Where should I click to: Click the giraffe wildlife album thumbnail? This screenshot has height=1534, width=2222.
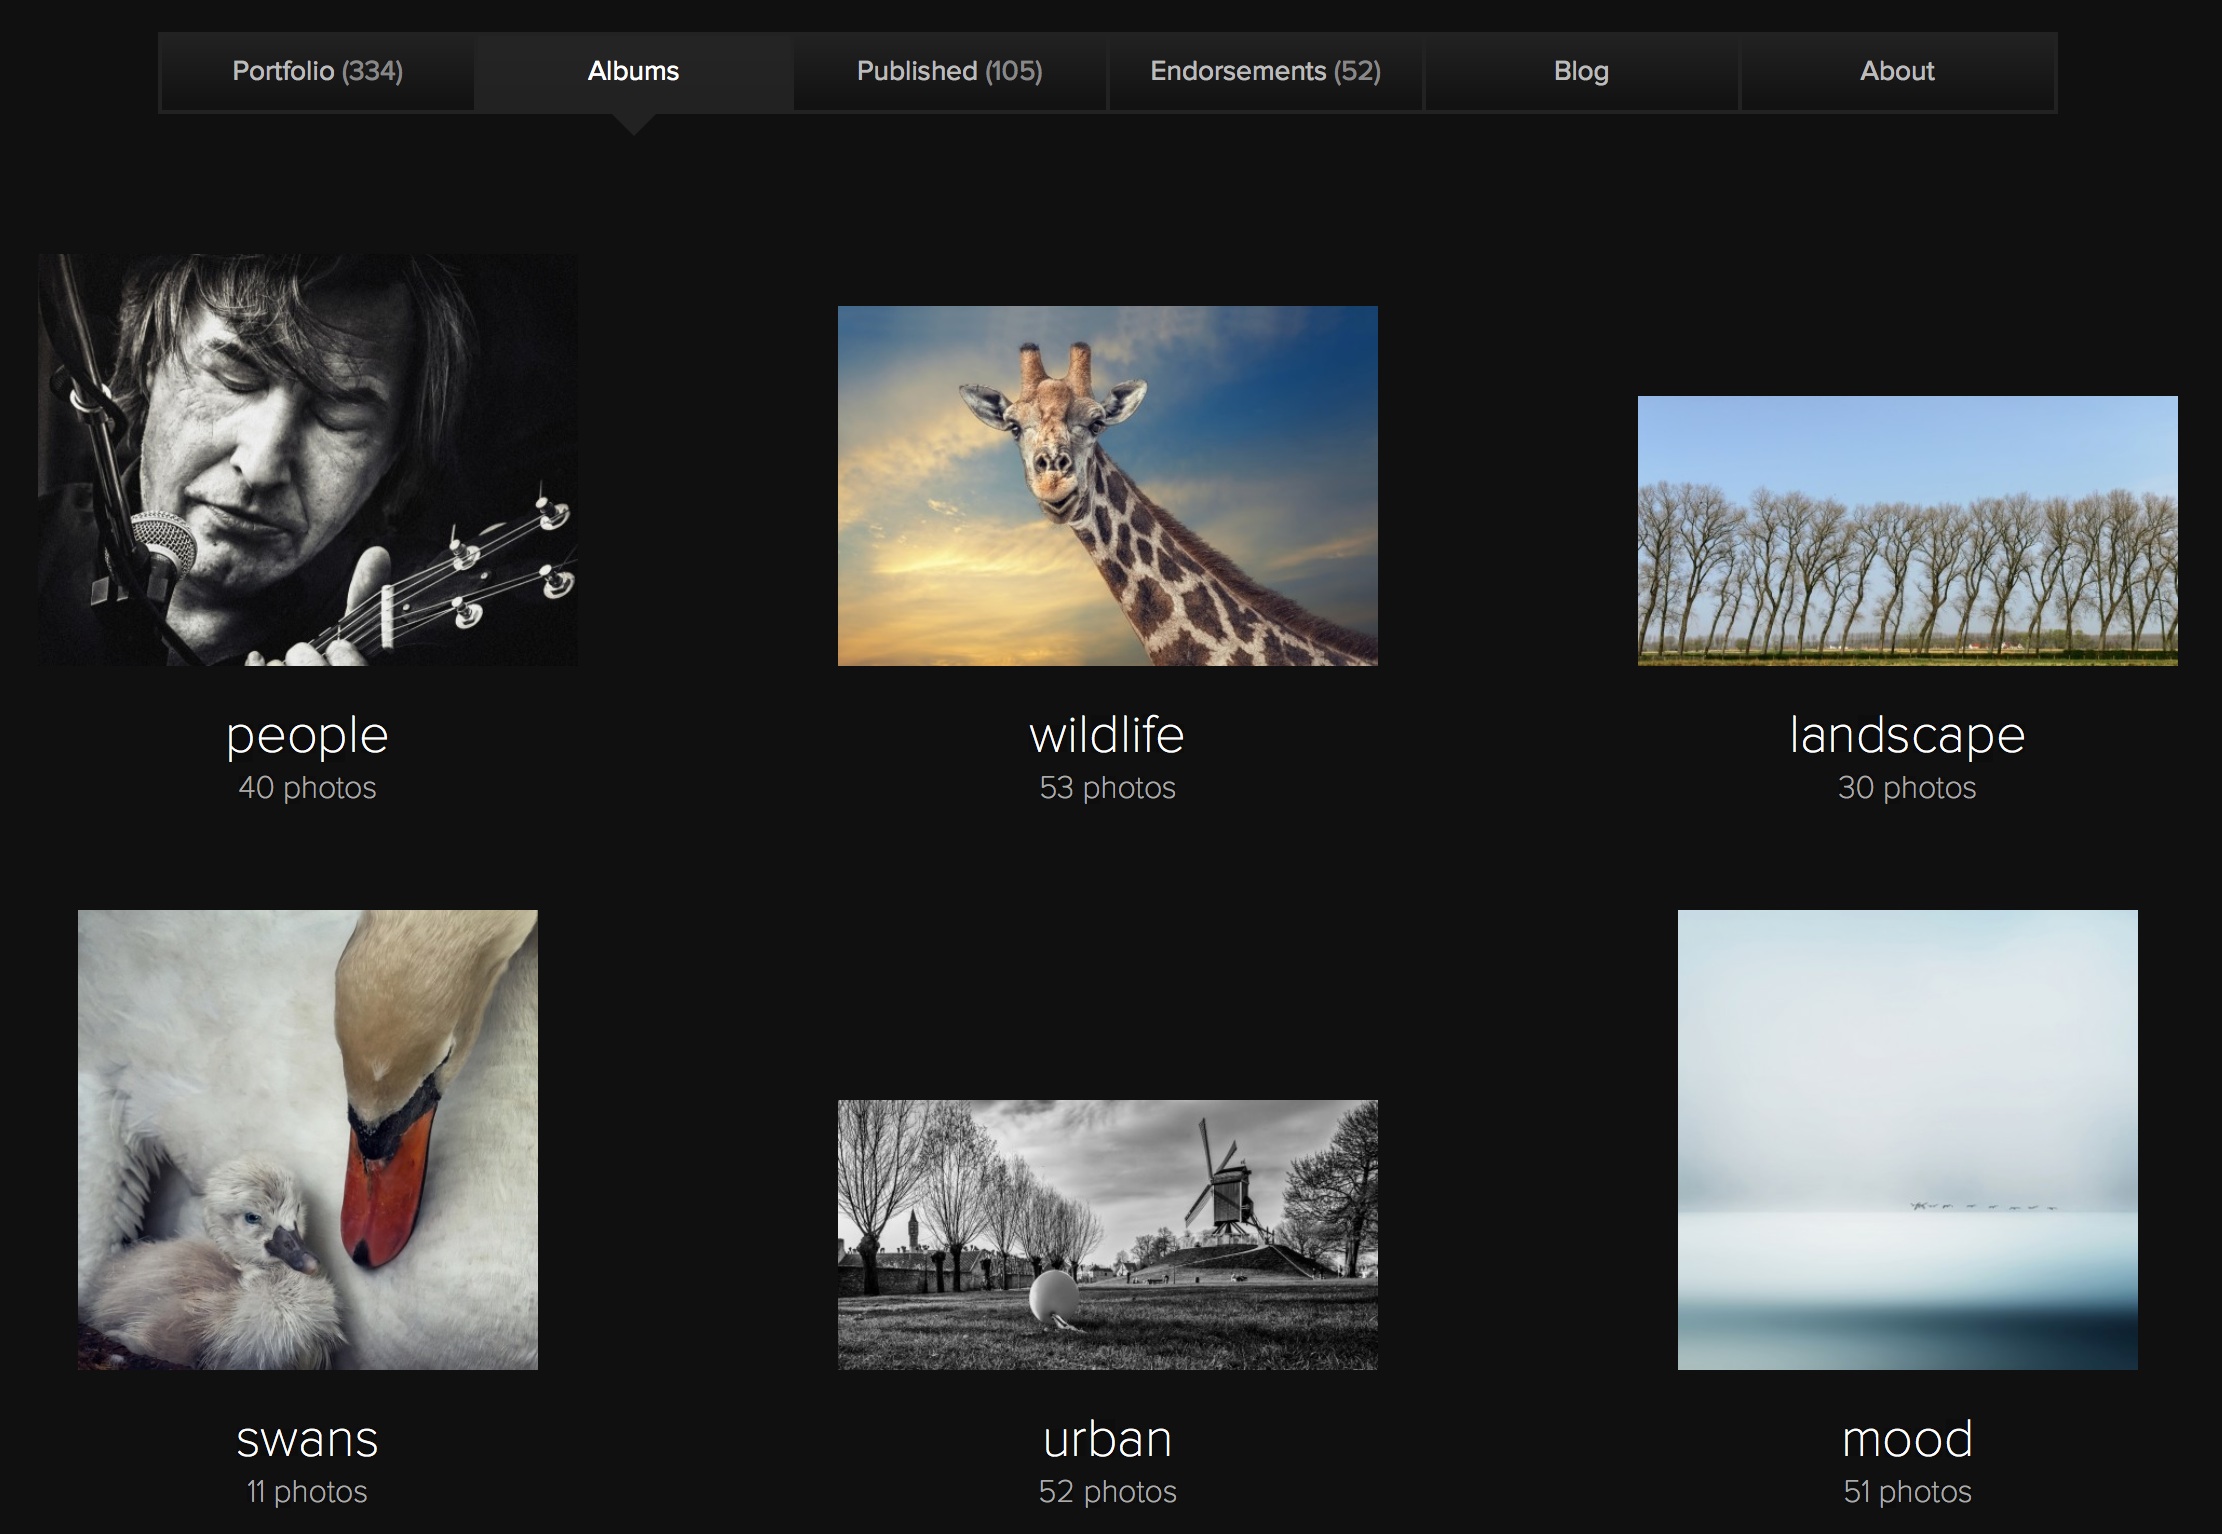(x=1107, y=486)
